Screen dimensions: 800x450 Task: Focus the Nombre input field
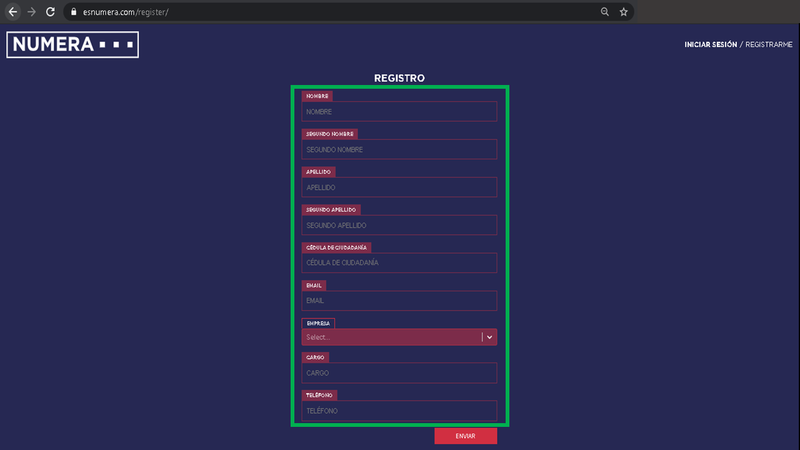pyautogui.click(x=399, y=112)
